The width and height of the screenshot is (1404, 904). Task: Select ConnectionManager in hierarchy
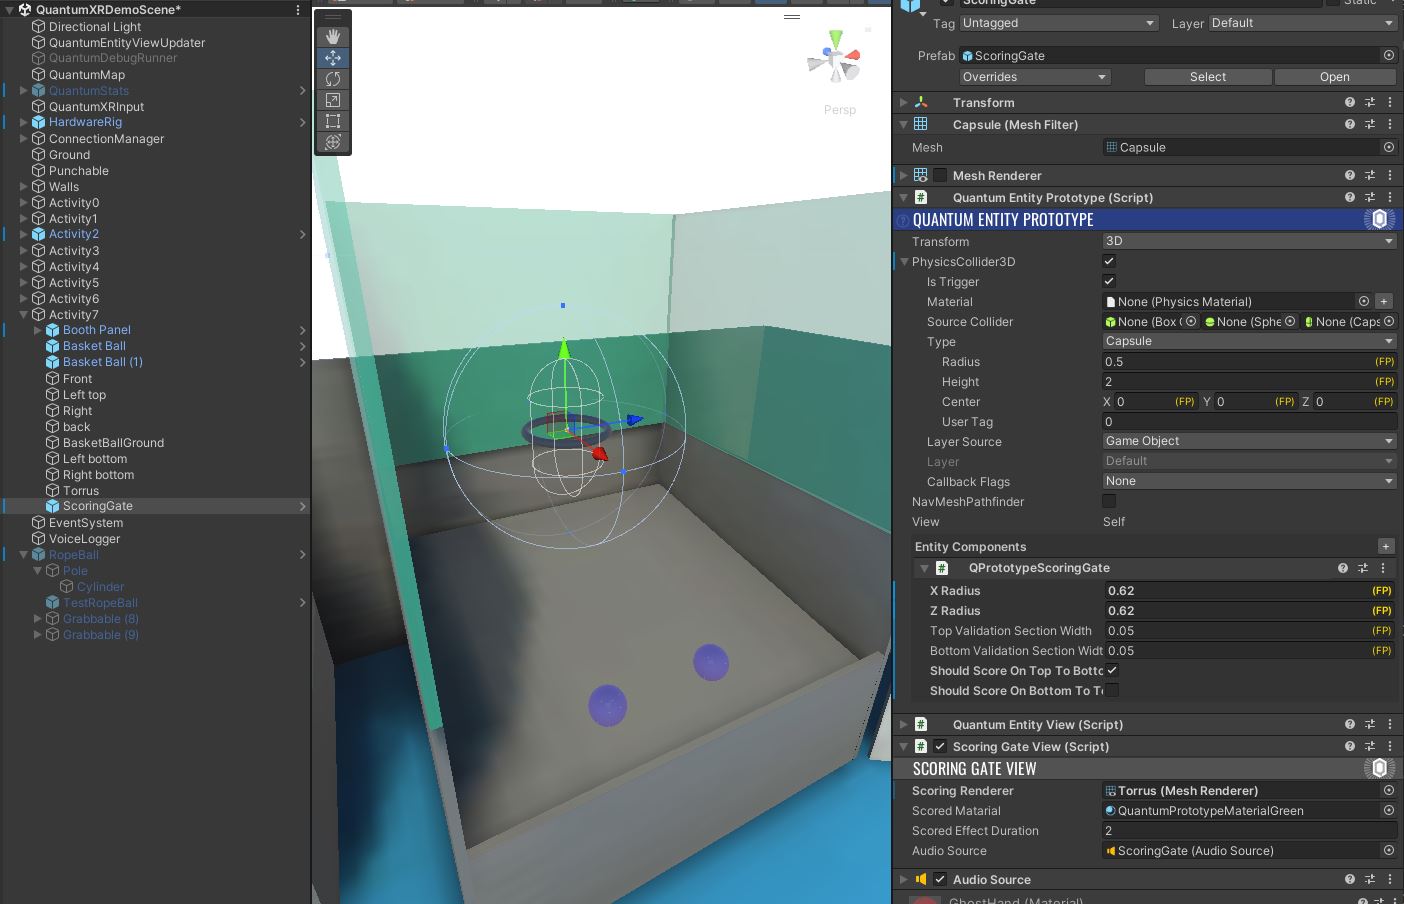(x=106, y=139)
